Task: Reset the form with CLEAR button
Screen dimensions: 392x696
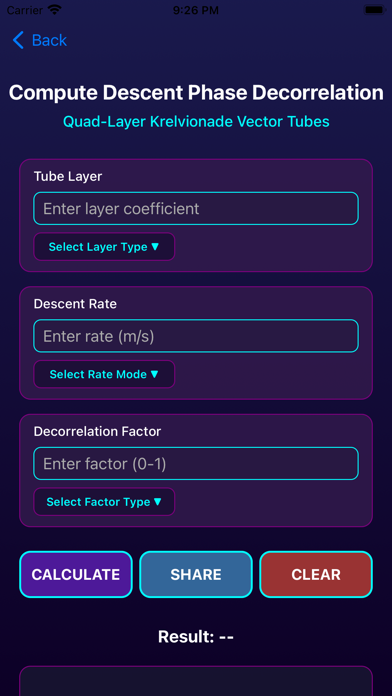Action: pos(316,574)
